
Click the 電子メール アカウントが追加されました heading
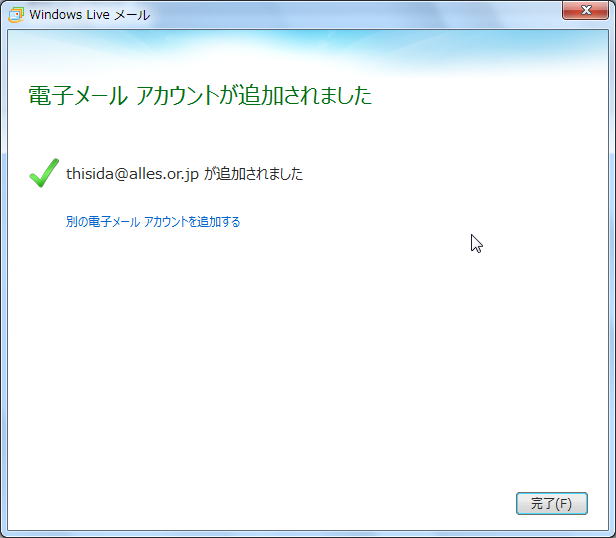click(x=200, y=95)
